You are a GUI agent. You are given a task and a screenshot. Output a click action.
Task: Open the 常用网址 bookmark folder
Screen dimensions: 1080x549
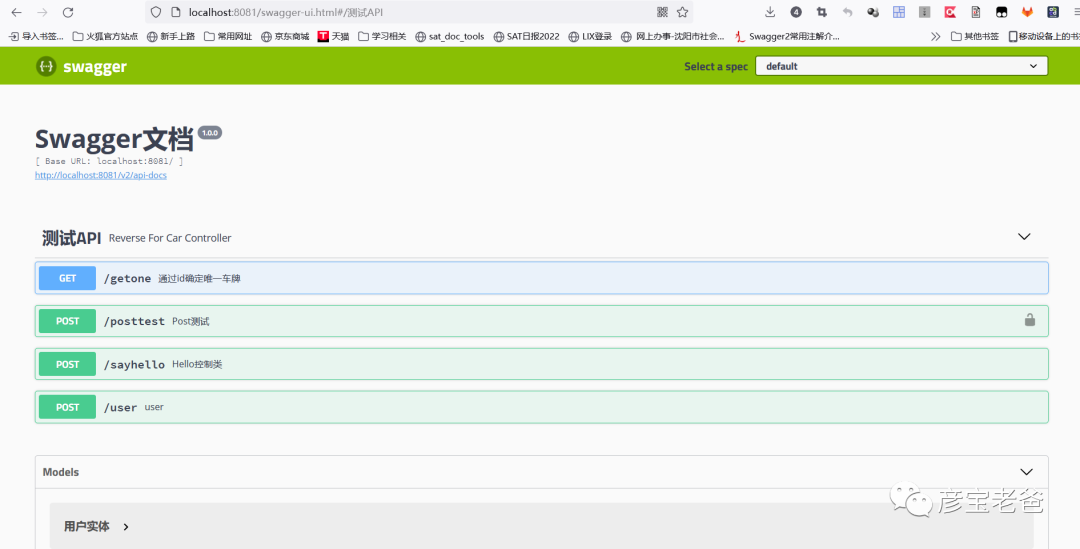coord(228,37)
